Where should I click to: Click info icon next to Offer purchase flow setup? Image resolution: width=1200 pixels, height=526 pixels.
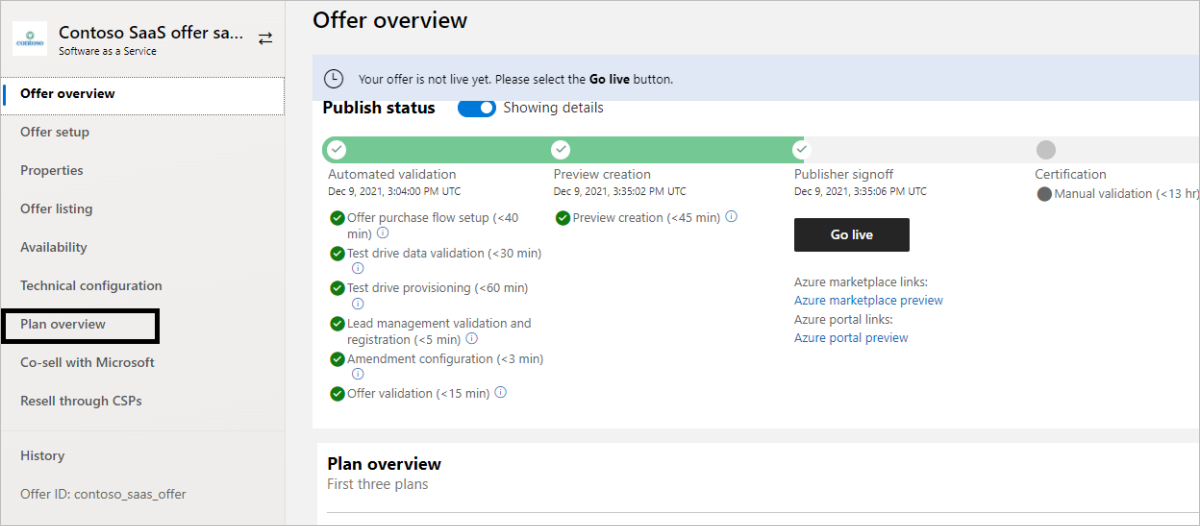[x=383, y=233]
